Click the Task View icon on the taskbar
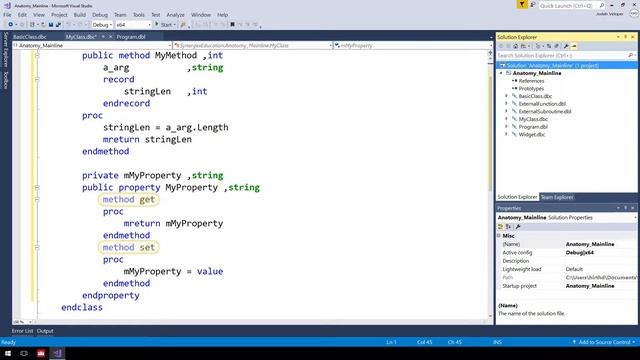 point(24,353)
